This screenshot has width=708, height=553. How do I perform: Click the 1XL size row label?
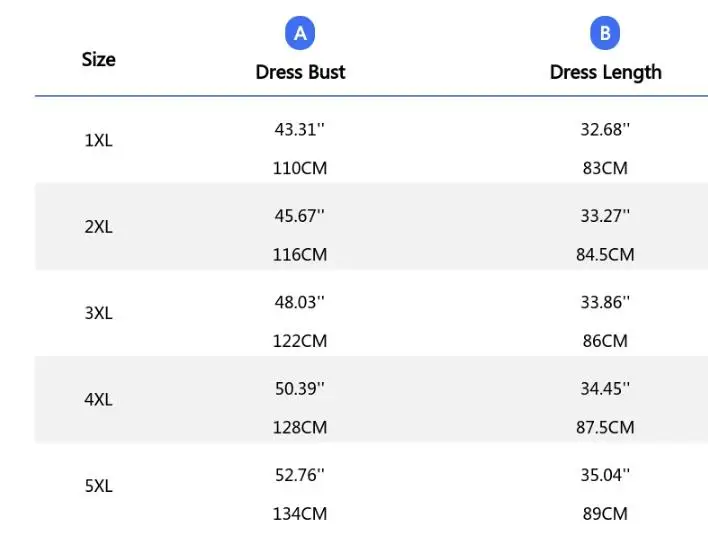[98, 140]
